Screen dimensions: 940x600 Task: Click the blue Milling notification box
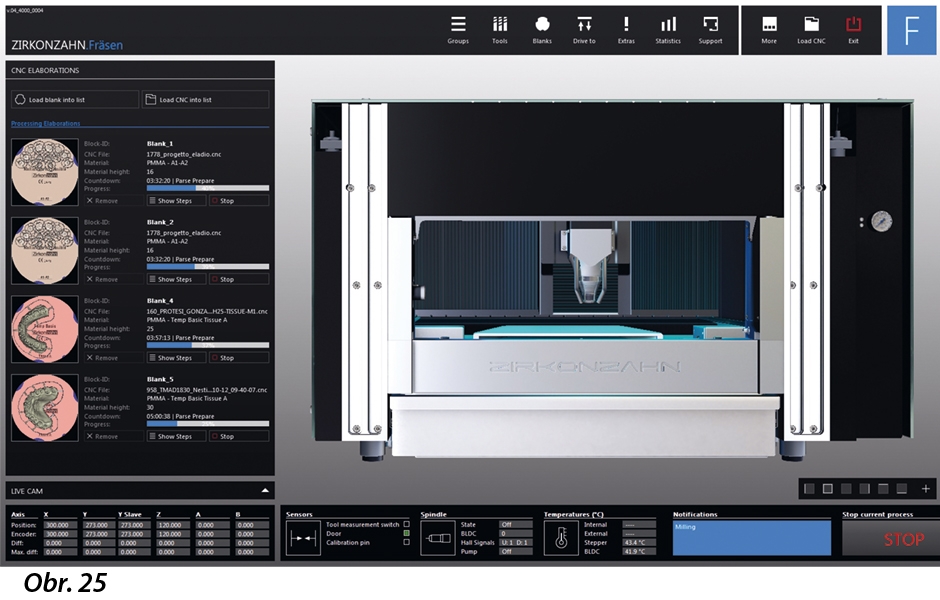(x=752, y=538)
